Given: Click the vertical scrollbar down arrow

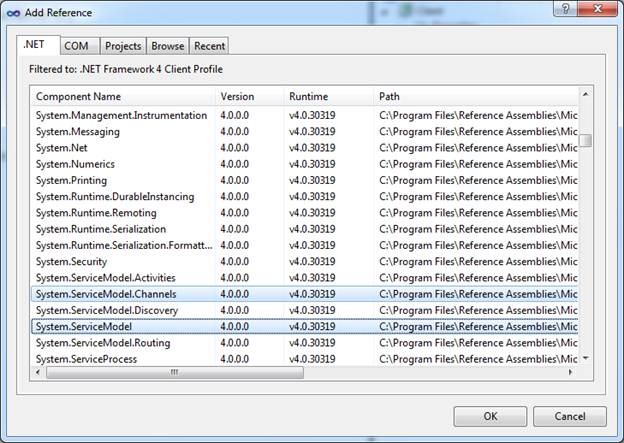Looking at the screenshot, I should [x=585, y=358].
